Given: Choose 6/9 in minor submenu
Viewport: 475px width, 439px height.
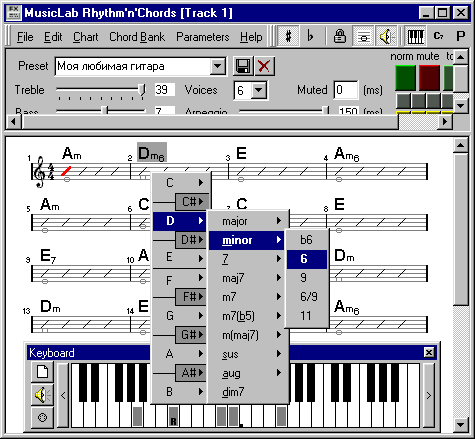Looking at the screenshot, I should [307, 297].
